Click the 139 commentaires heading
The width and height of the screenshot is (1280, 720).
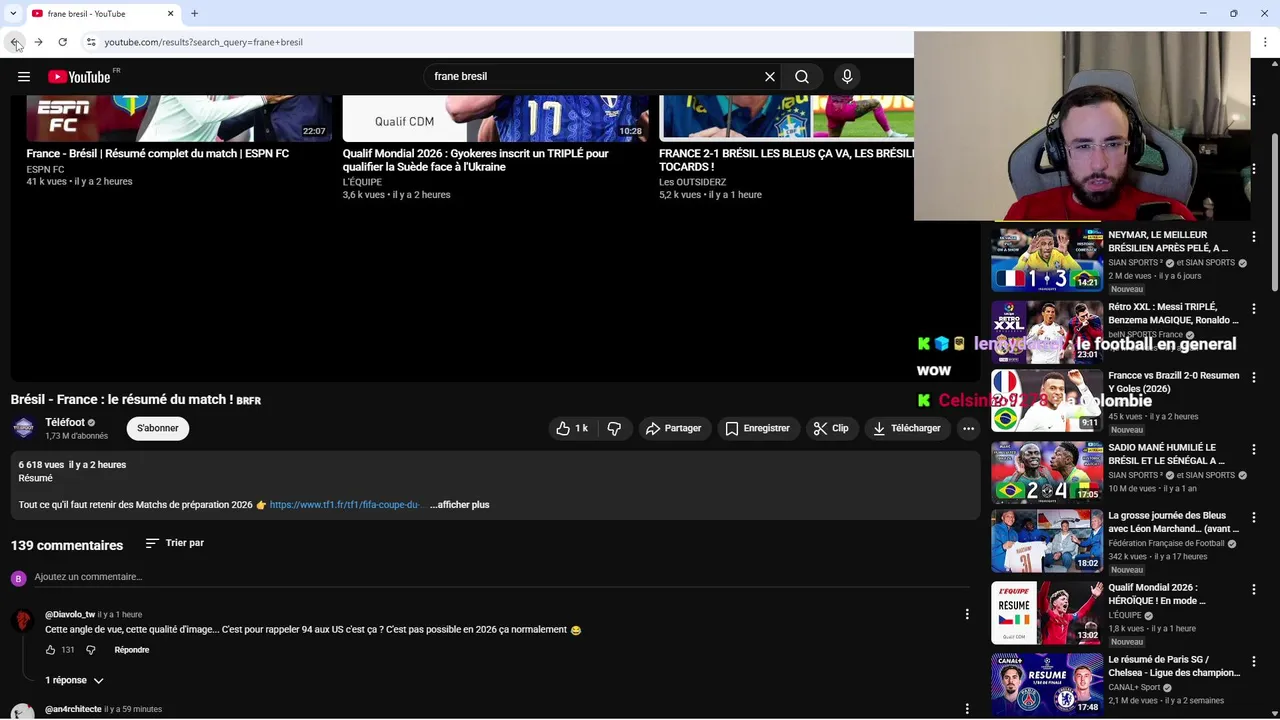pyautogui.click(x=67, y=545)
